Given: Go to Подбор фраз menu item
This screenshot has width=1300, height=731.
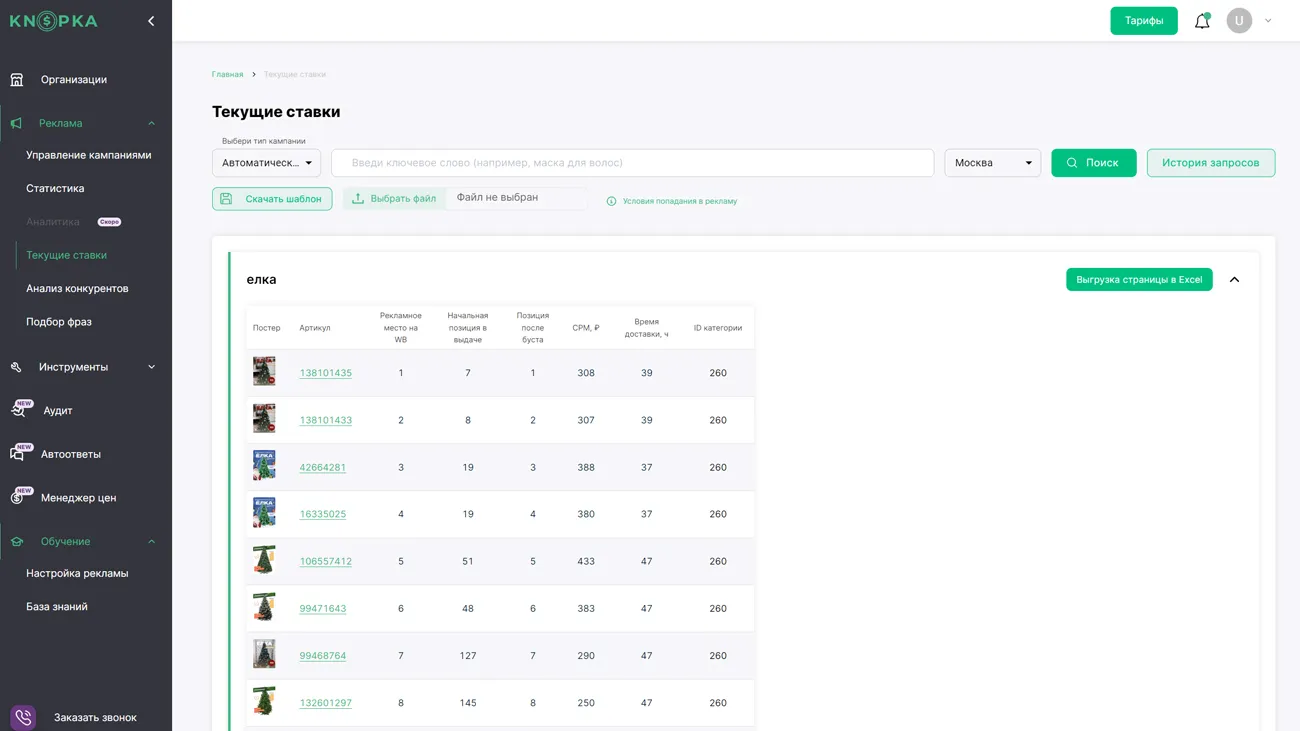Looking at the screenshot, I should pos(59,322).
